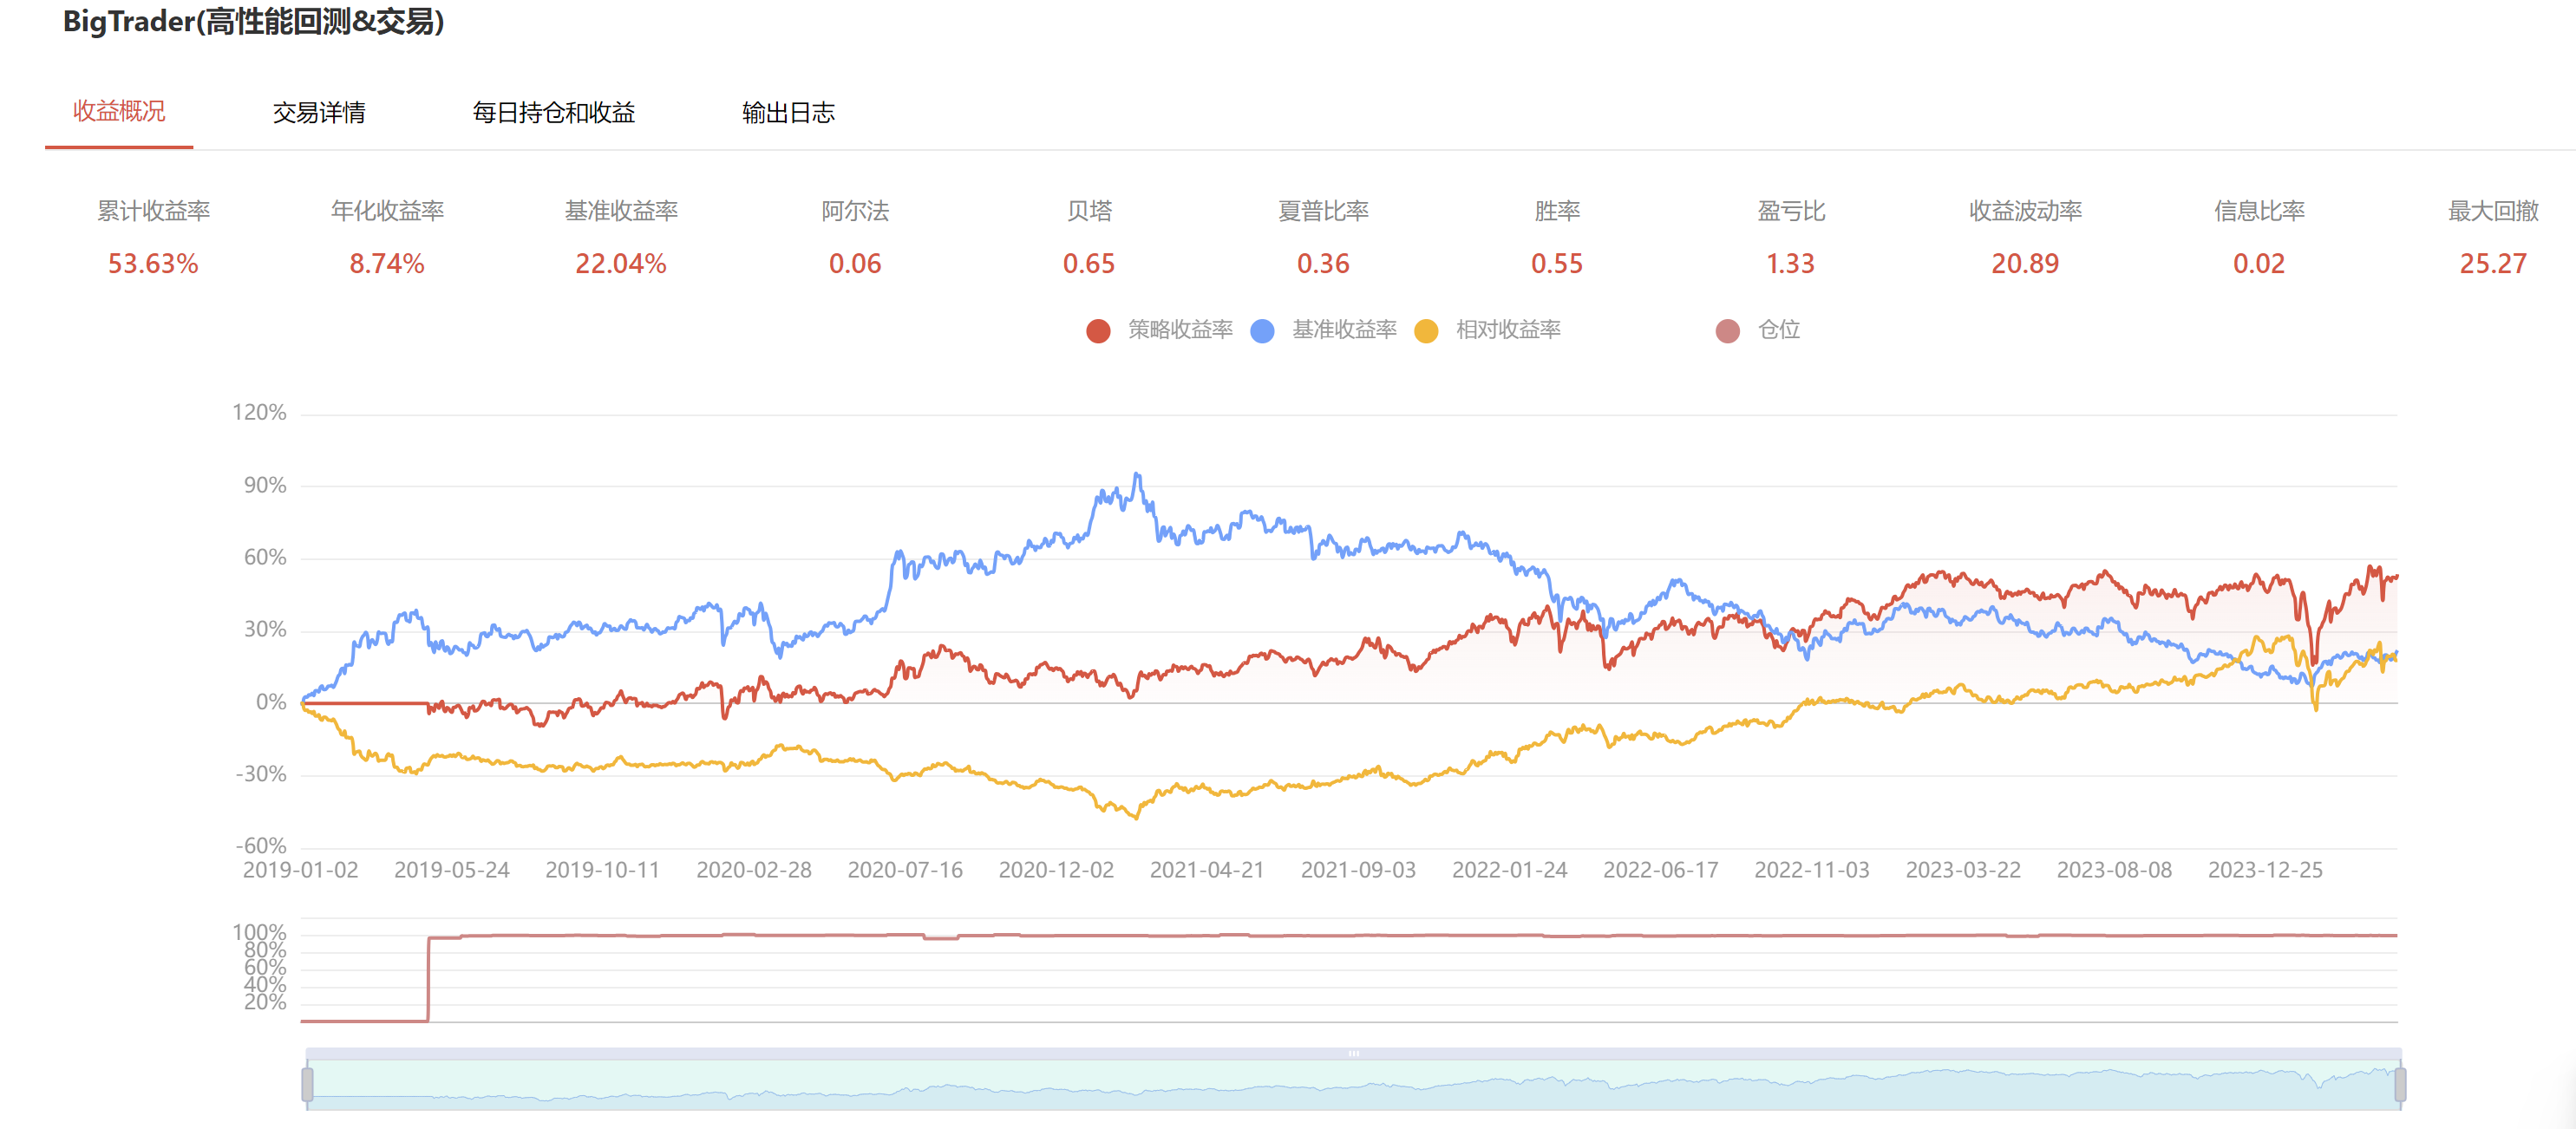Click the 2019-01-02 start date axis label
Screen dimensions: 2576x1129
(300, 870)
